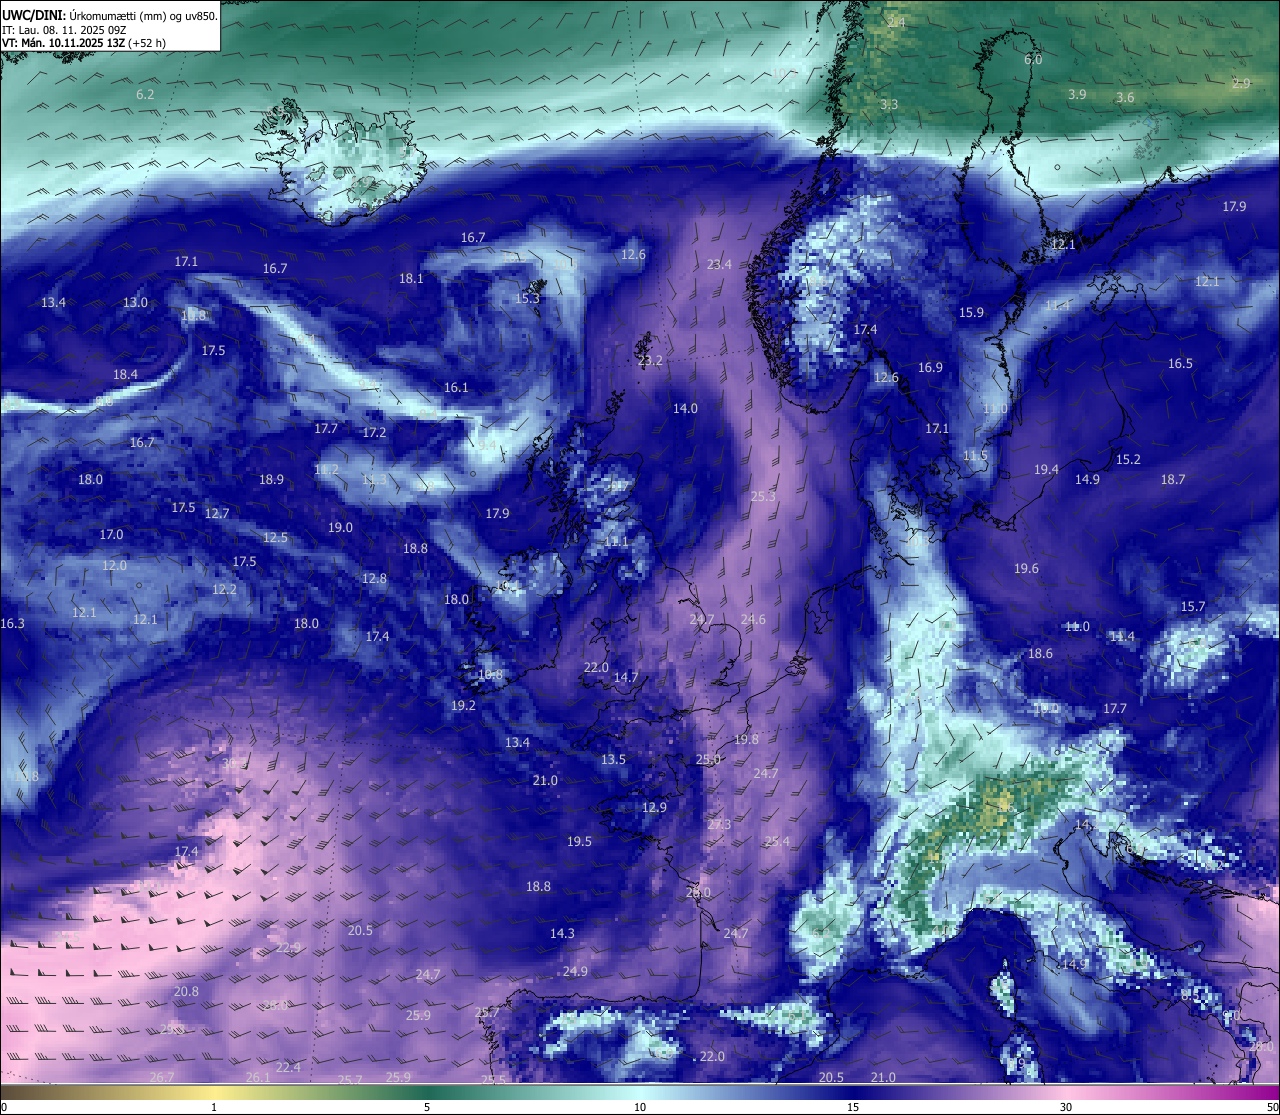The image size is (1280, 1115).
Task: Click the 14.3 value in Bay of Biscay
Action: coord(562,933)
